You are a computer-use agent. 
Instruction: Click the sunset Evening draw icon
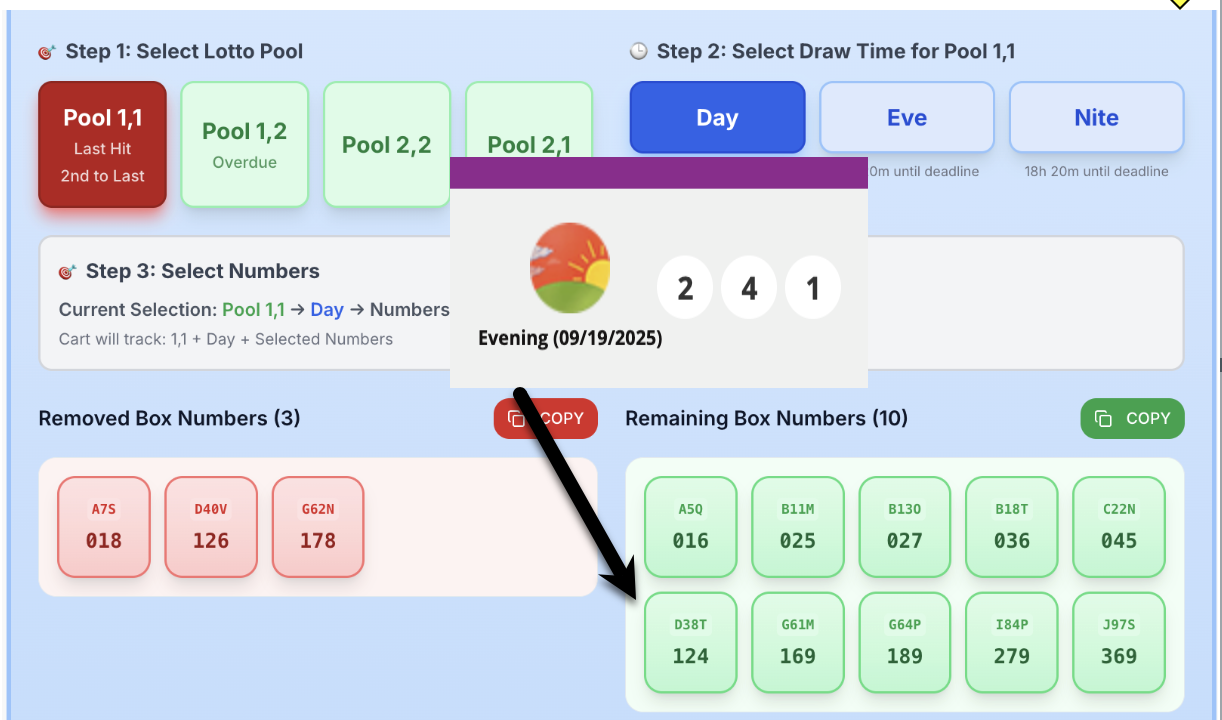pos(570,268)
